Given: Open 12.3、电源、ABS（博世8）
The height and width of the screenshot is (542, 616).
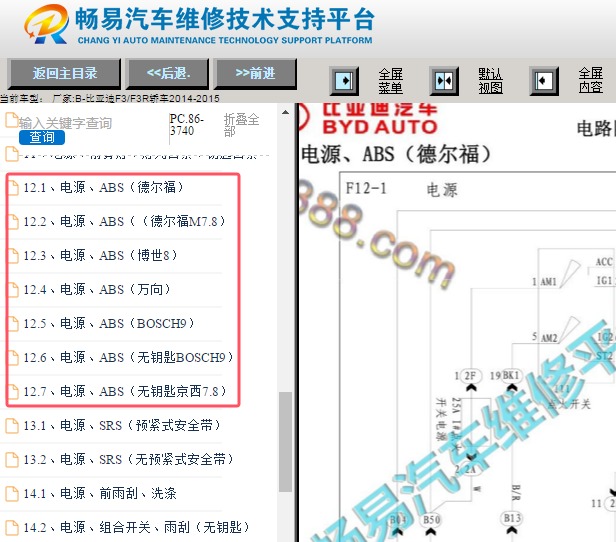Looking at the screenshot, I should (100, 256).
